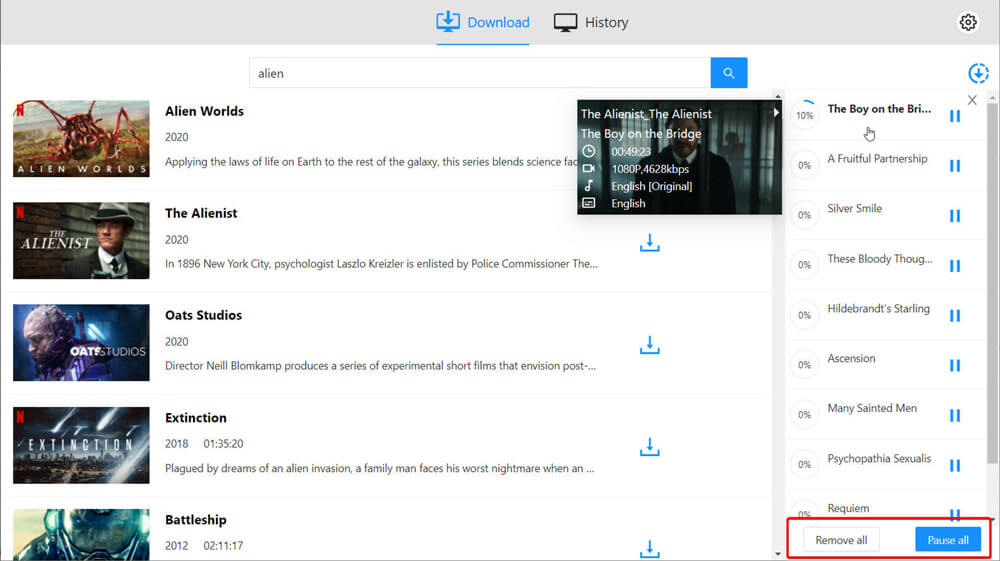The image size is (1000, 561).
Task: Click The Alienist description text
Action: (x=381, y=264)
